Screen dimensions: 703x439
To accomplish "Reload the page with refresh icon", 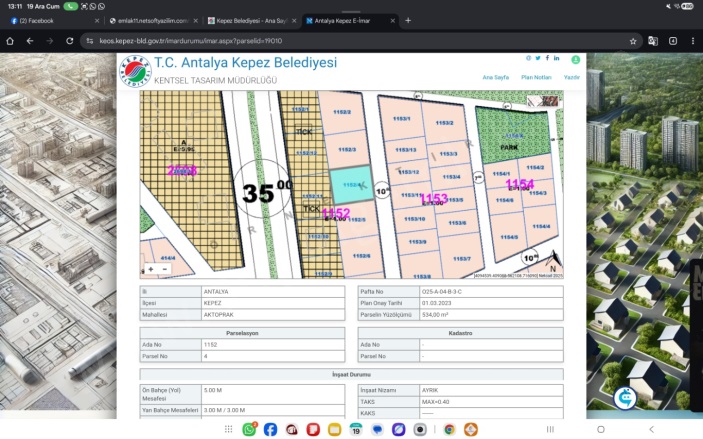I will [x=71, y=41].
